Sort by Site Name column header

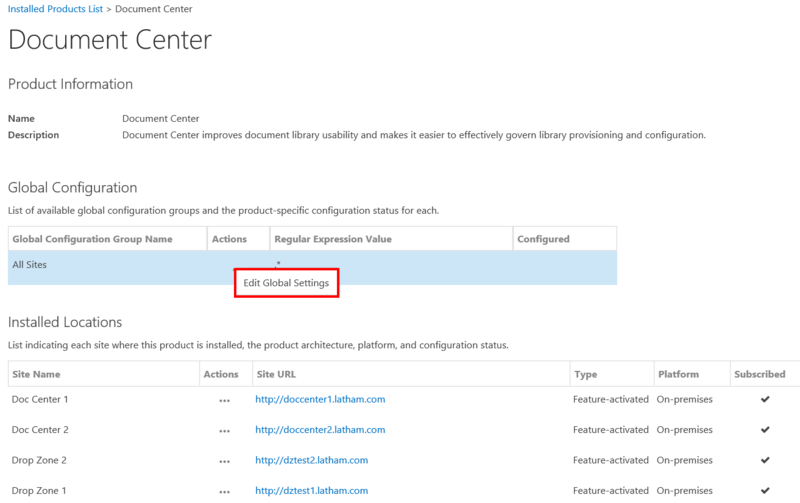[37, 374]
